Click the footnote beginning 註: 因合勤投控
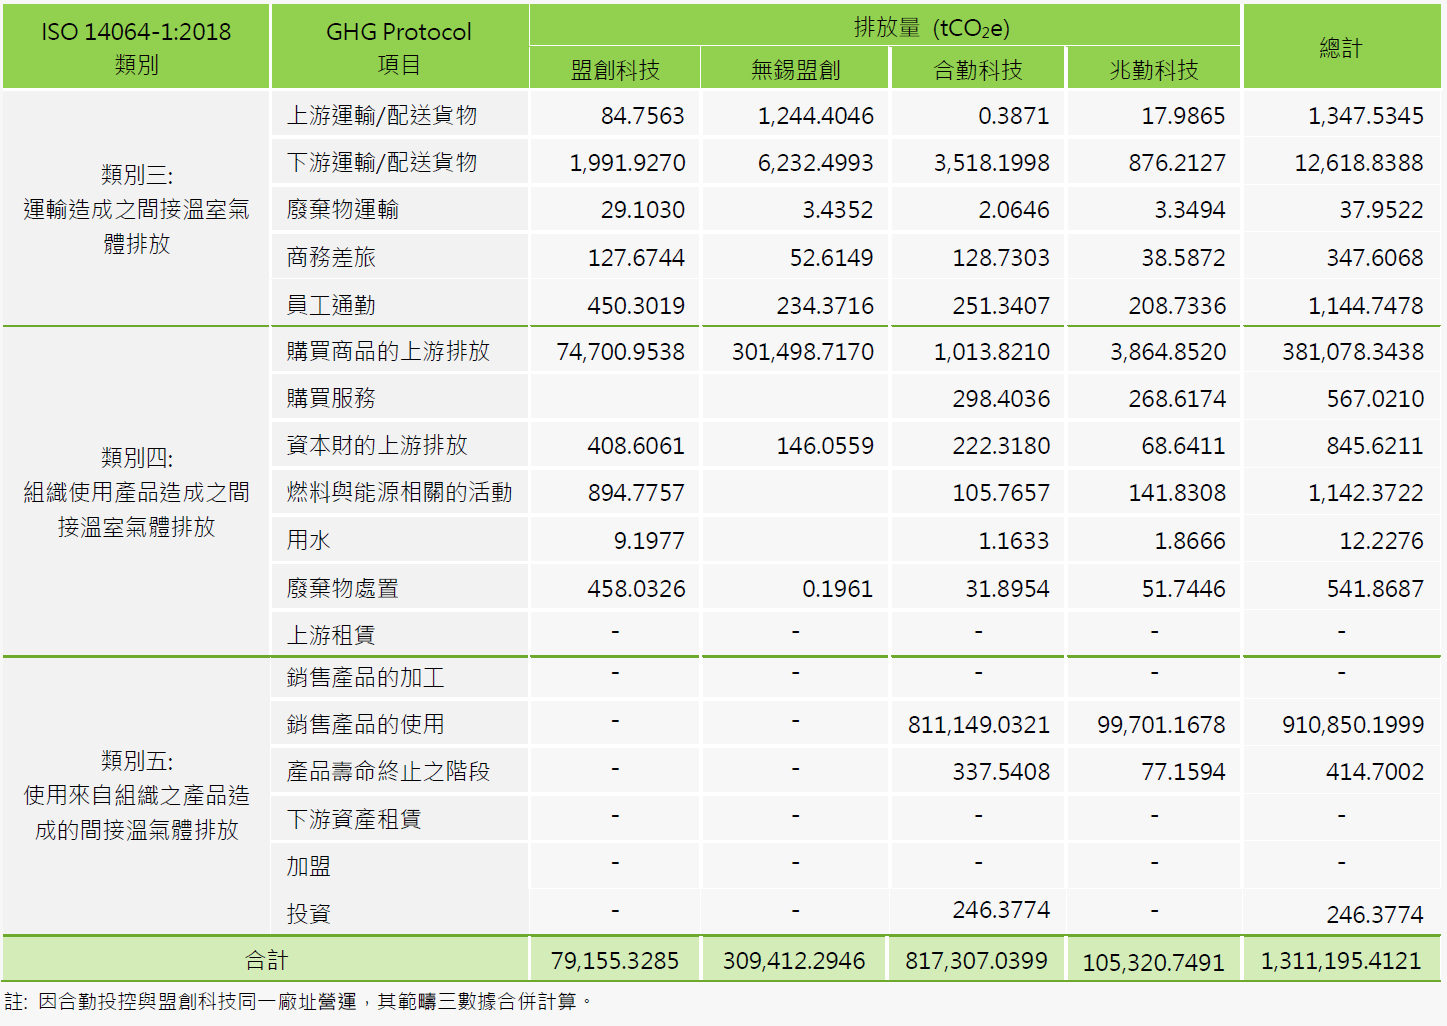This screenshot has height=1026, width=1447. [298, 1002]
